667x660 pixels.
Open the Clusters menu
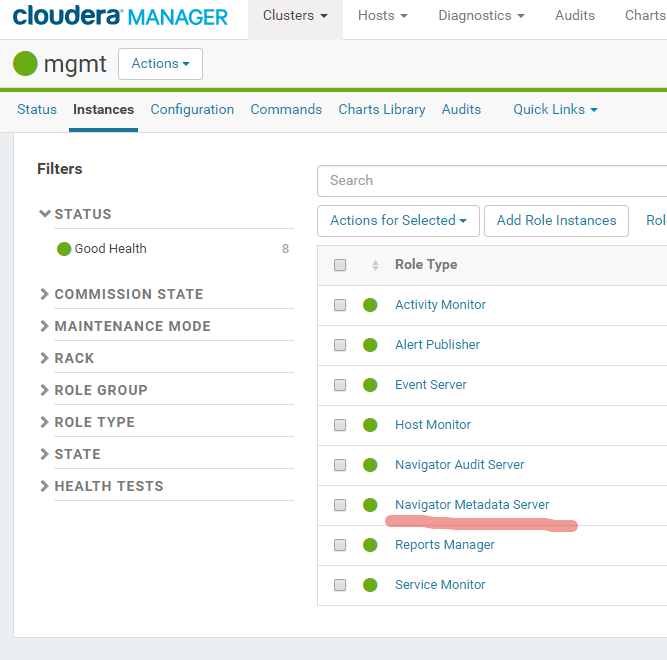[295, 16]
